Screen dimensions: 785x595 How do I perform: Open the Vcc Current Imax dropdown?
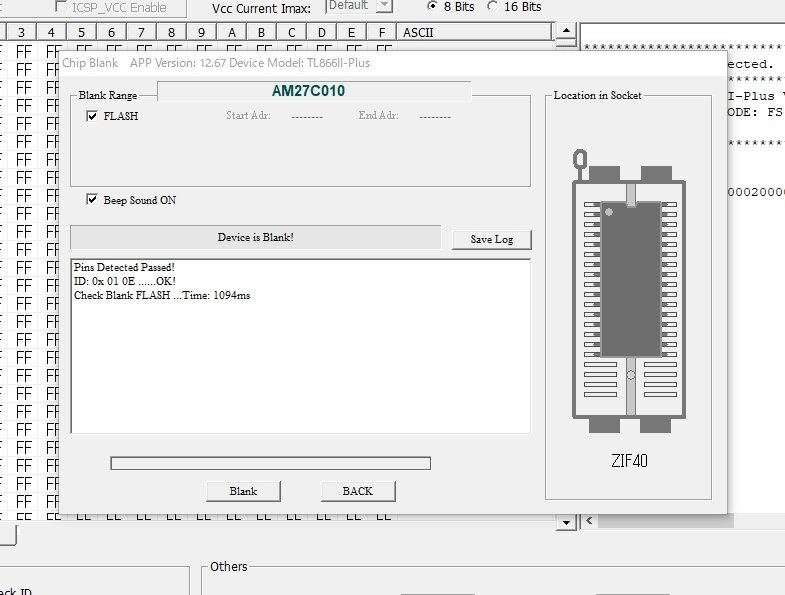[x=385, y=6]
